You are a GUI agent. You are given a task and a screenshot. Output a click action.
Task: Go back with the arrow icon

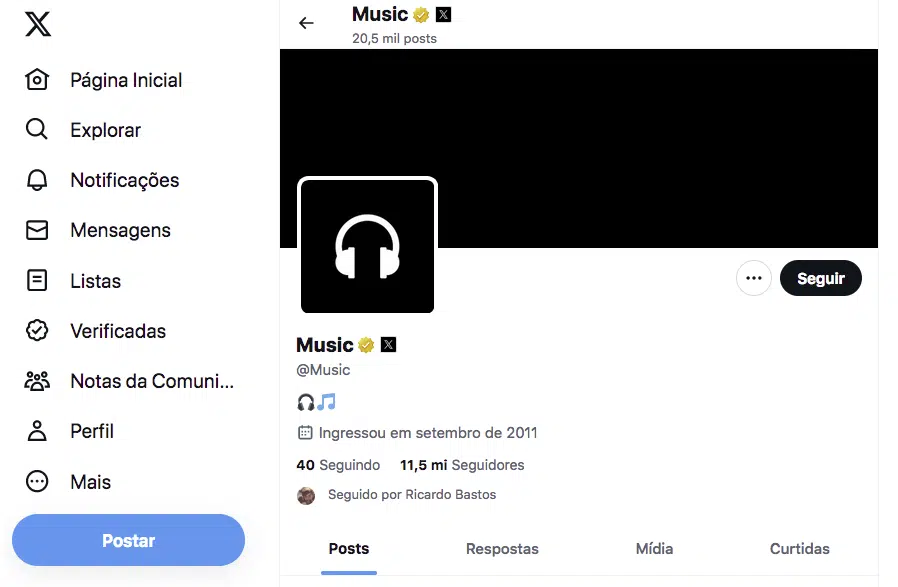(x=306, y=23)
